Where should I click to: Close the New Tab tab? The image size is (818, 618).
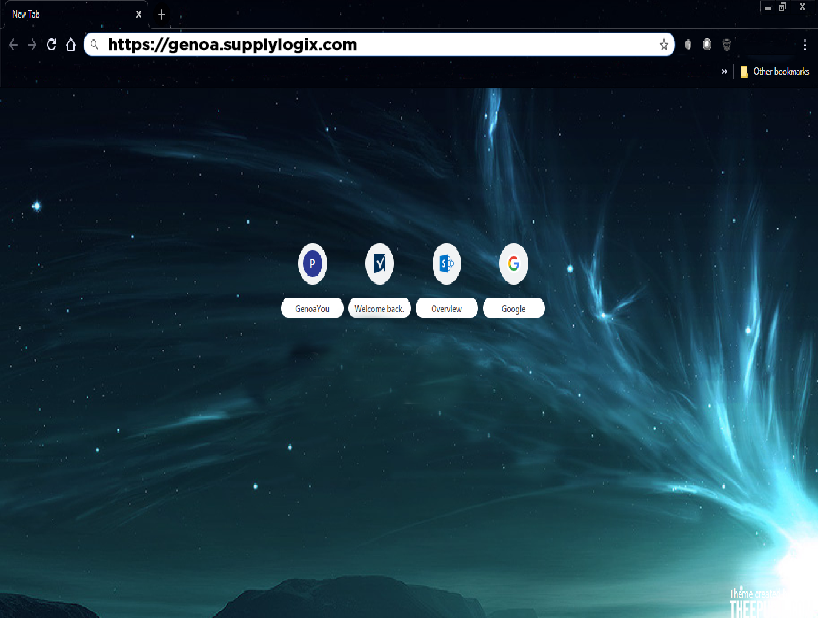click(139, 15)
